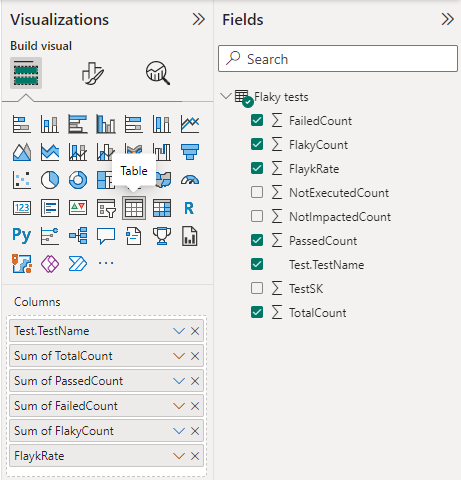This screenshot has width=461, height=480.
Task: Select the Decomposition tree visual
Action: pyautogui.click(x=78, y=236)
